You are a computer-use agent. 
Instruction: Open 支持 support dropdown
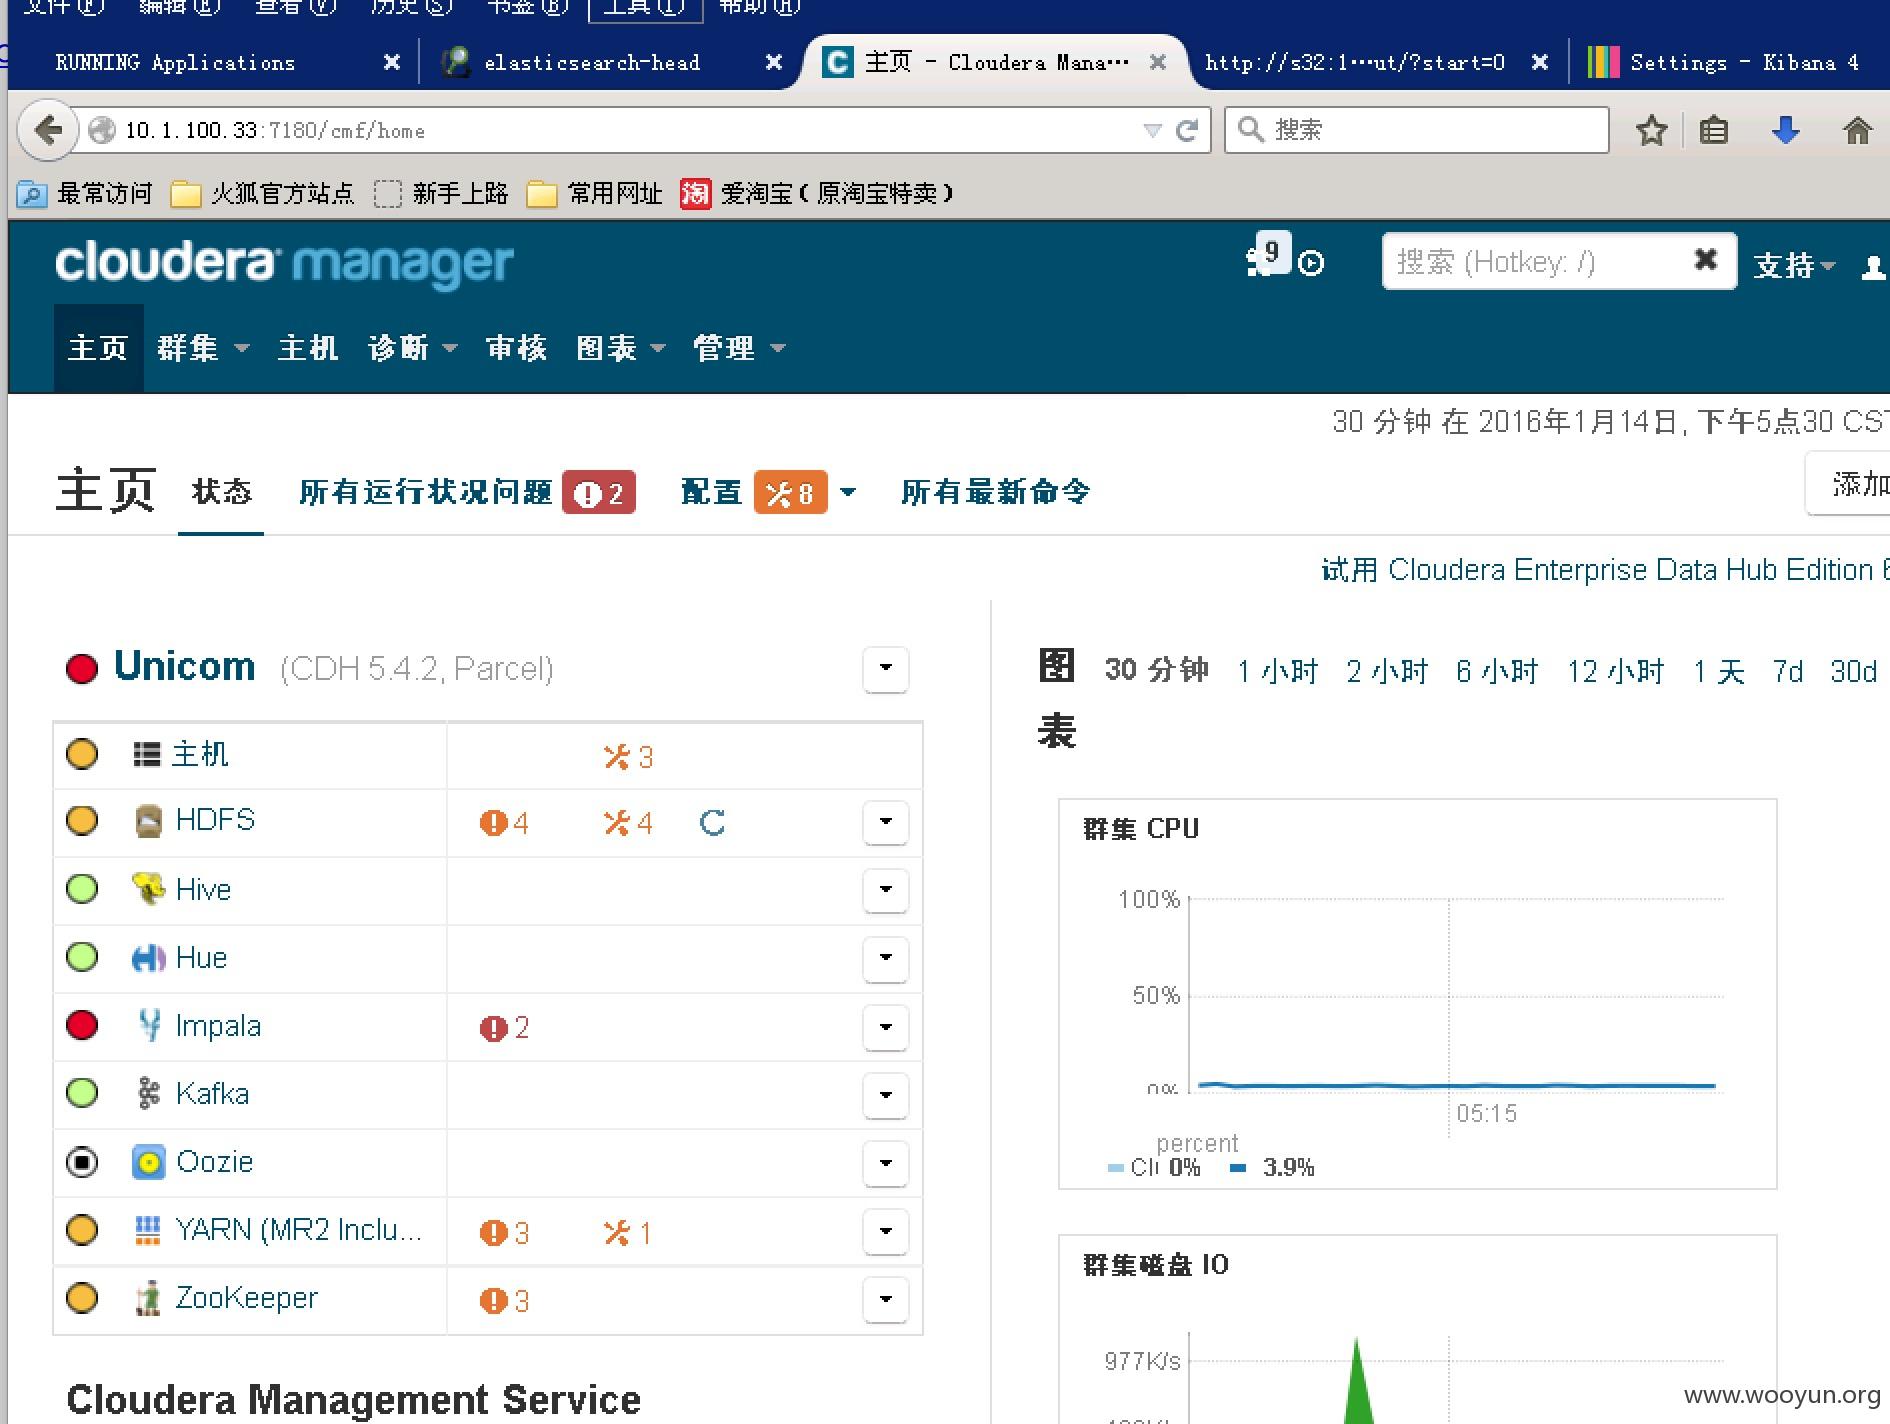click(1795, 265)
